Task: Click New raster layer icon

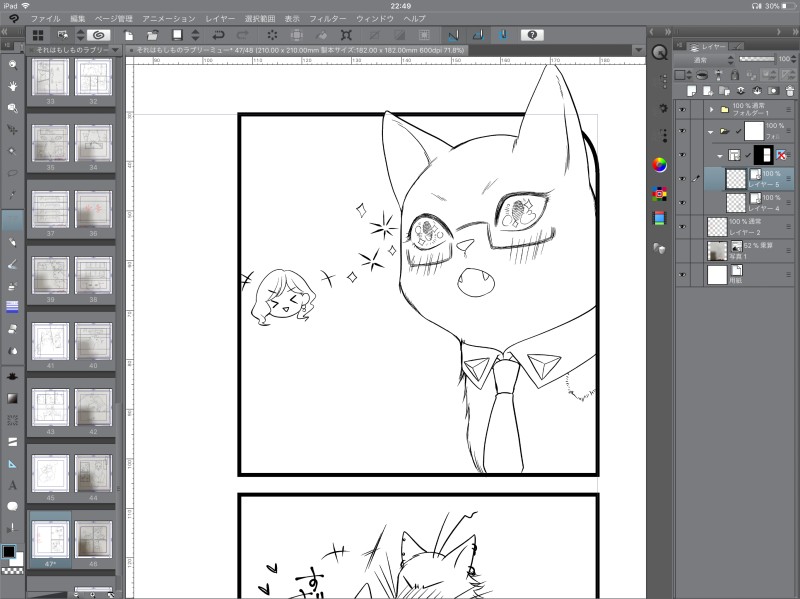Action: pyautogui.click(x=691, y=91)
